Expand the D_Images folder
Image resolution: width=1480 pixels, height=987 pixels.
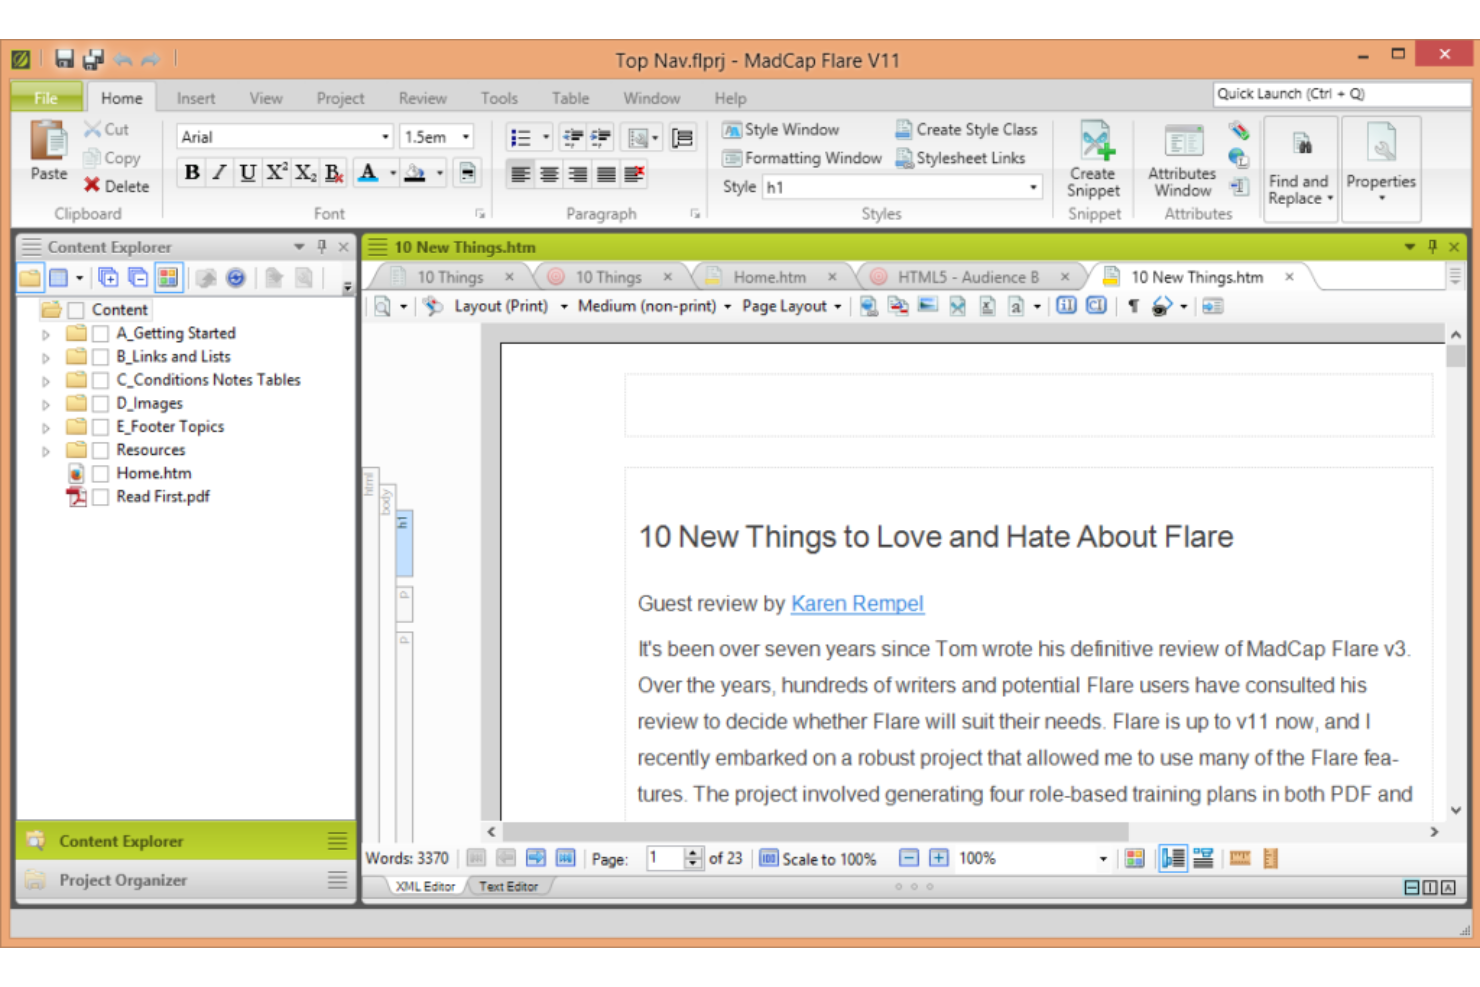tap(44, 403)
